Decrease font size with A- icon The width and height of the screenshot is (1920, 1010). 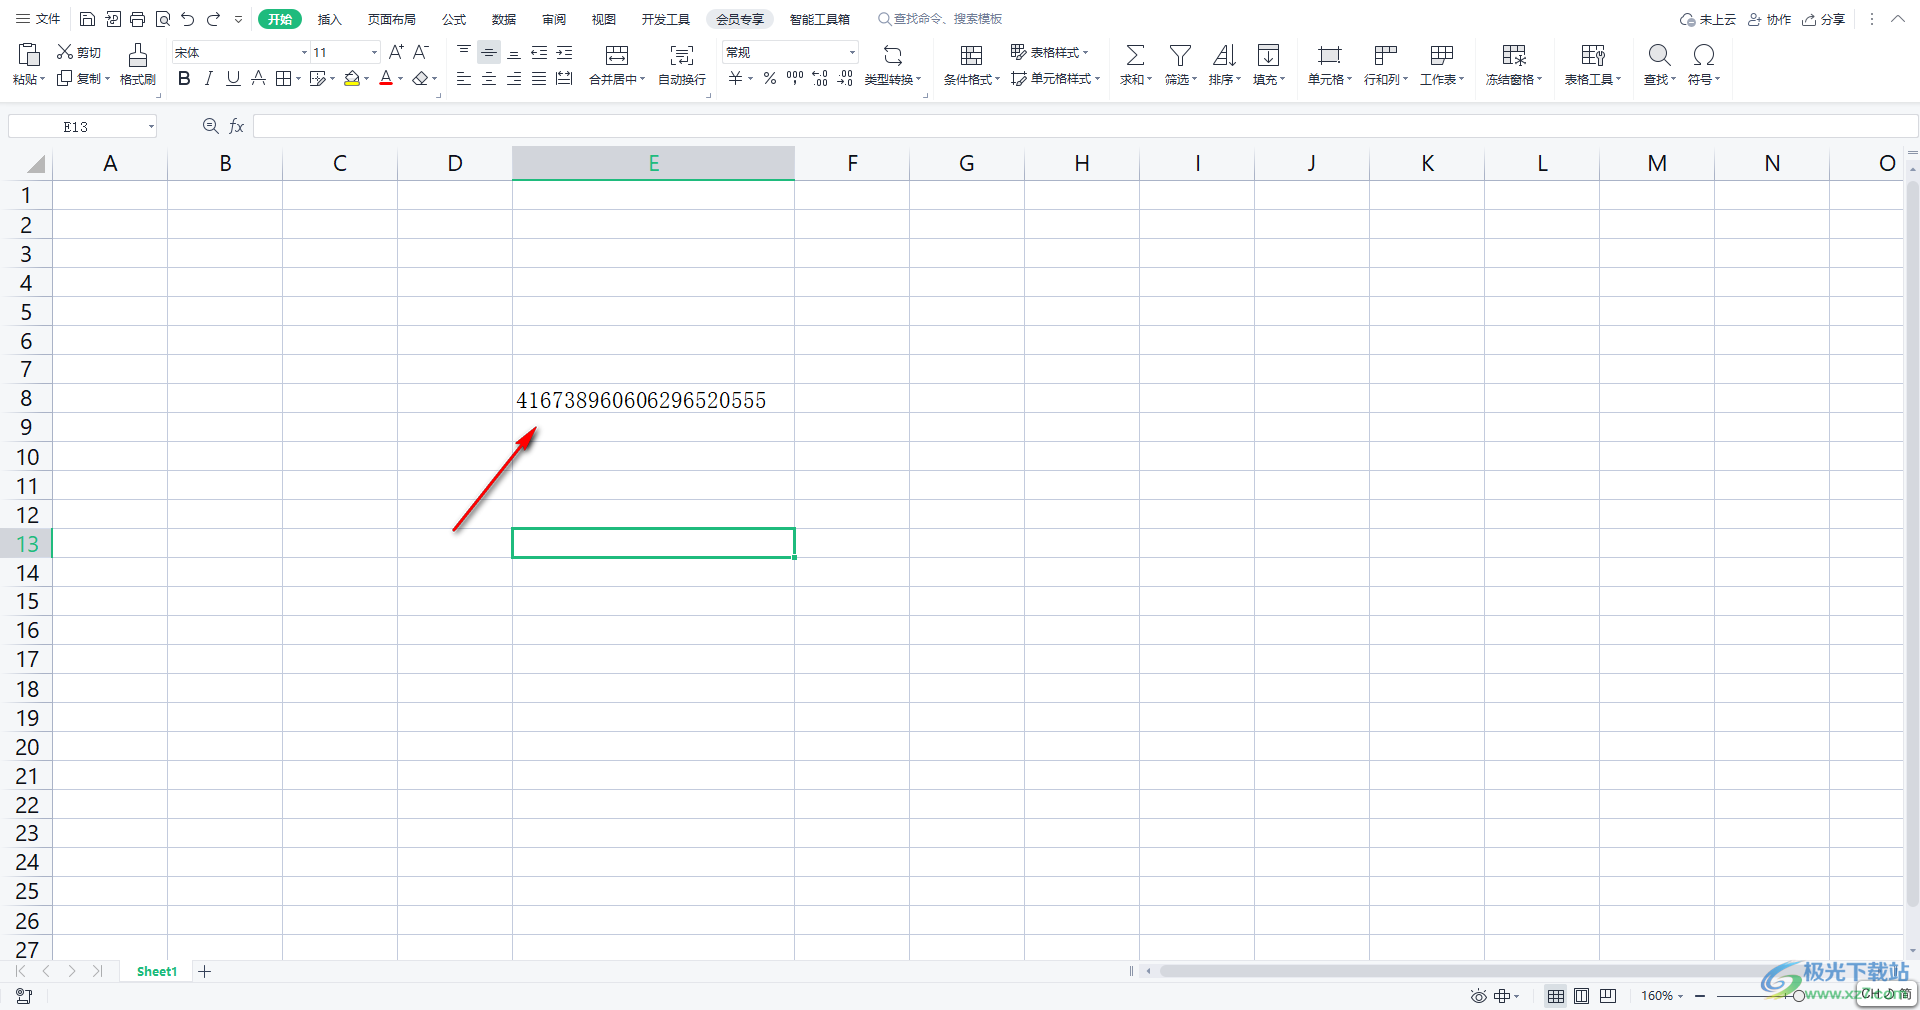[421, 52]
